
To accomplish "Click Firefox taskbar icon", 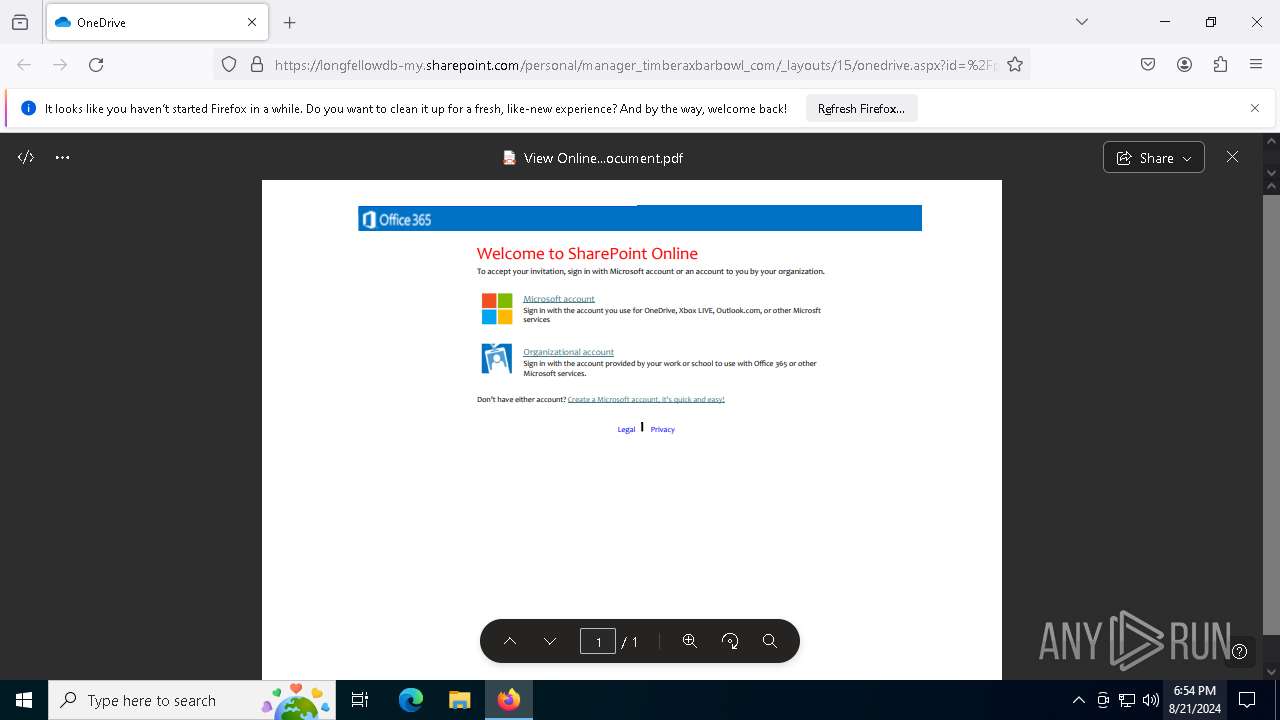I will 509,700.
